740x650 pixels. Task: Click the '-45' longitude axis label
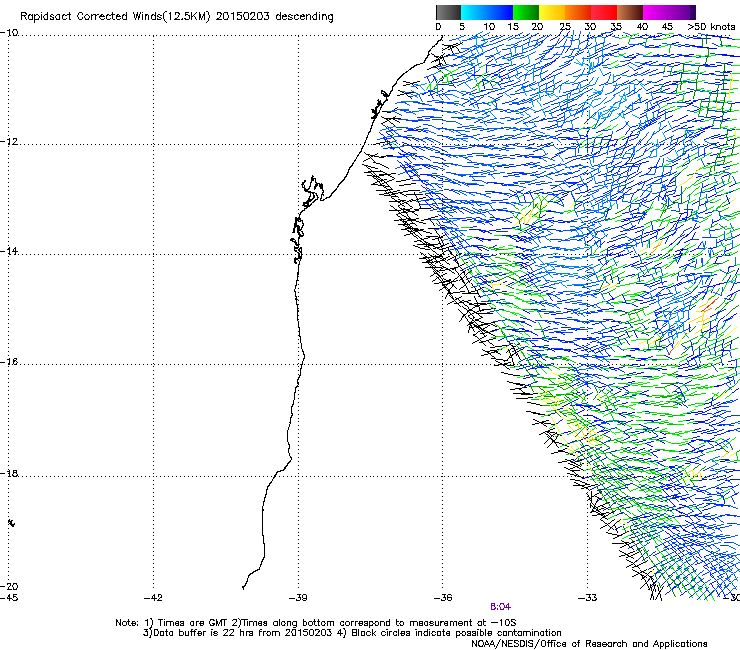pyautogui.click(x=9, y=598)
